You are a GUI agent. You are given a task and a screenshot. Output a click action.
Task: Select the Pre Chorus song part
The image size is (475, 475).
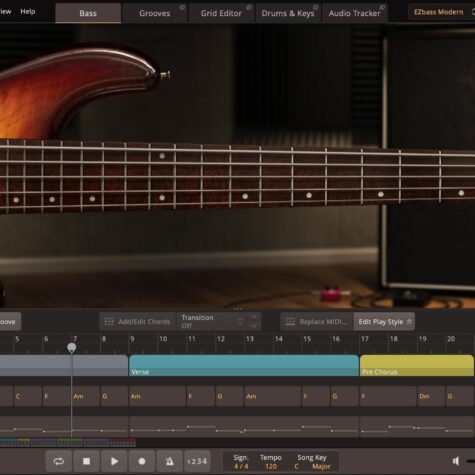(417, 365)
